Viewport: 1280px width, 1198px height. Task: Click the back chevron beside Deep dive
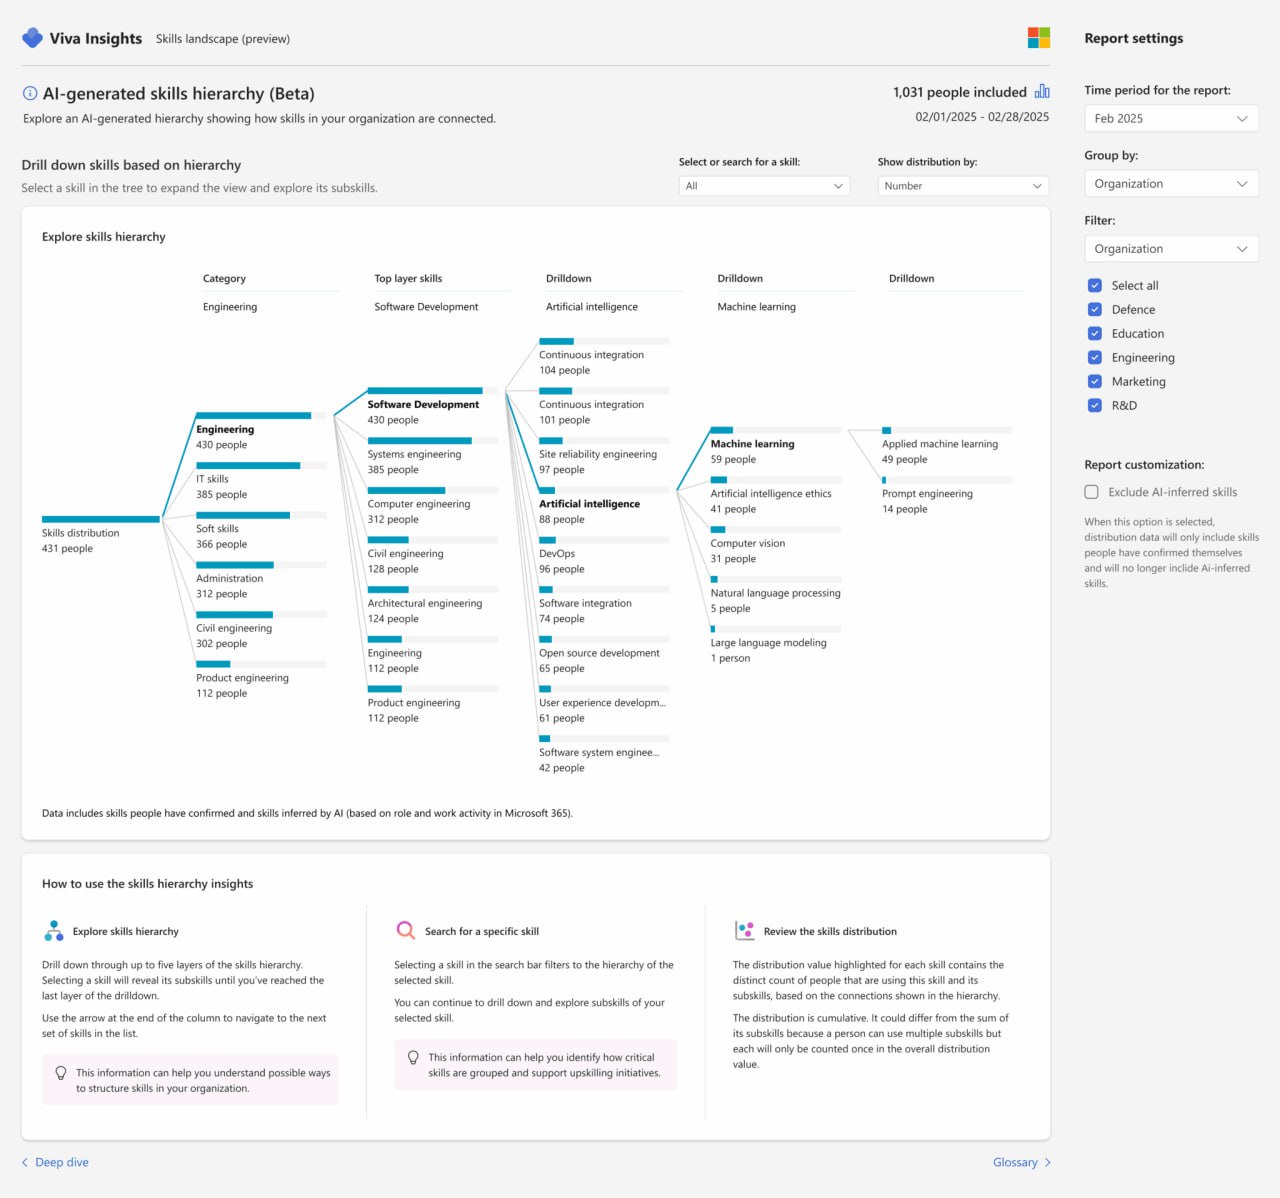[x=27, y=1162]
